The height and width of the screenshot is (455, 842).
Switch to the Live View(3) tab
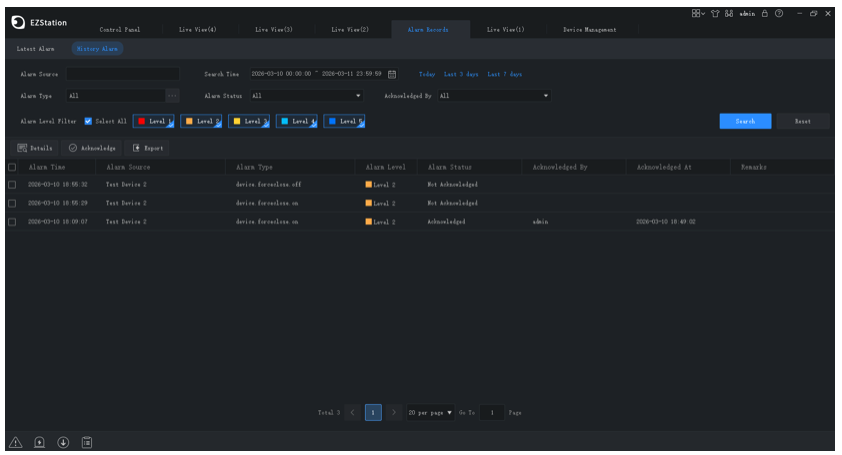coord(274,30)
